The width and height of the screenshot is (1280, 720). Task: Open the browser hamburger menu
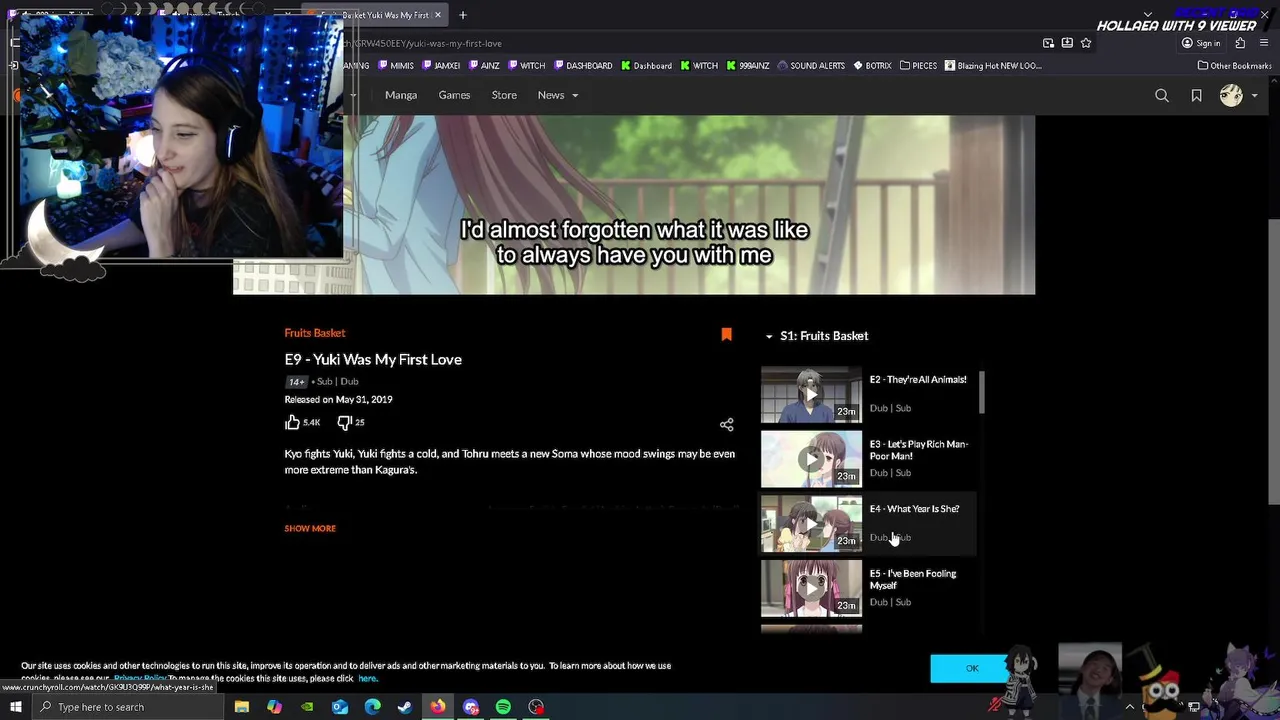click(x=1266, y=43)
